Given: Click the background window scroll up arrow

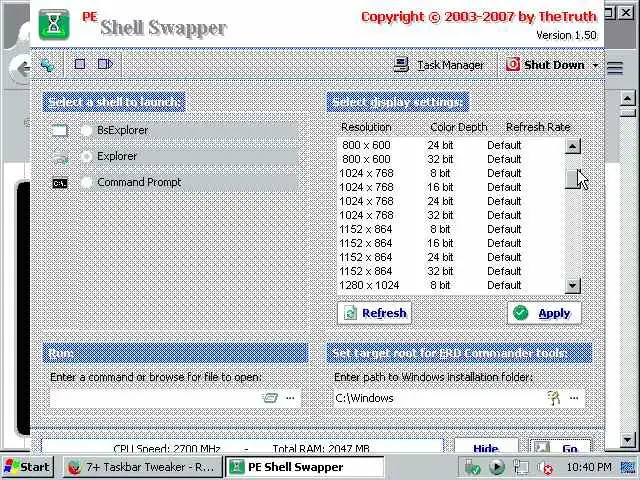Looking at the screenshot, I should click(x=627, y=98).
